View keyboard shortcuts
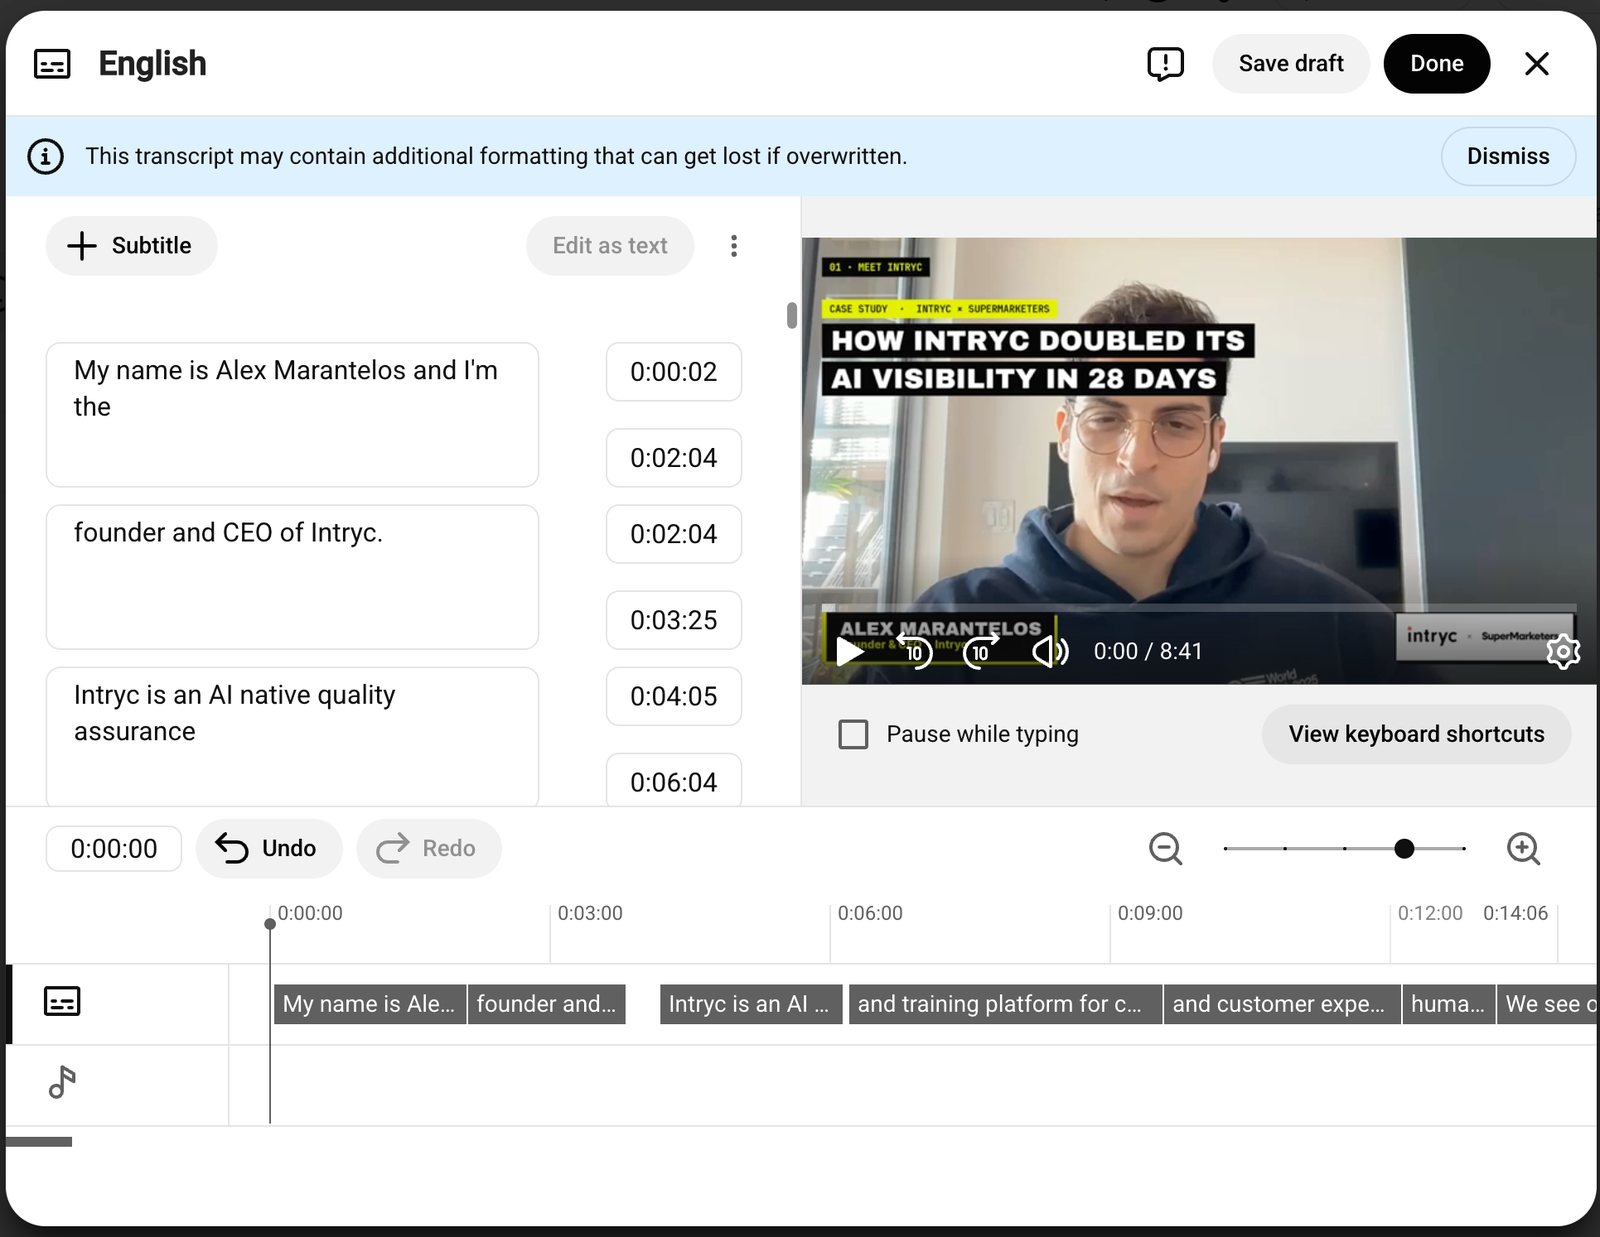 1416,734
